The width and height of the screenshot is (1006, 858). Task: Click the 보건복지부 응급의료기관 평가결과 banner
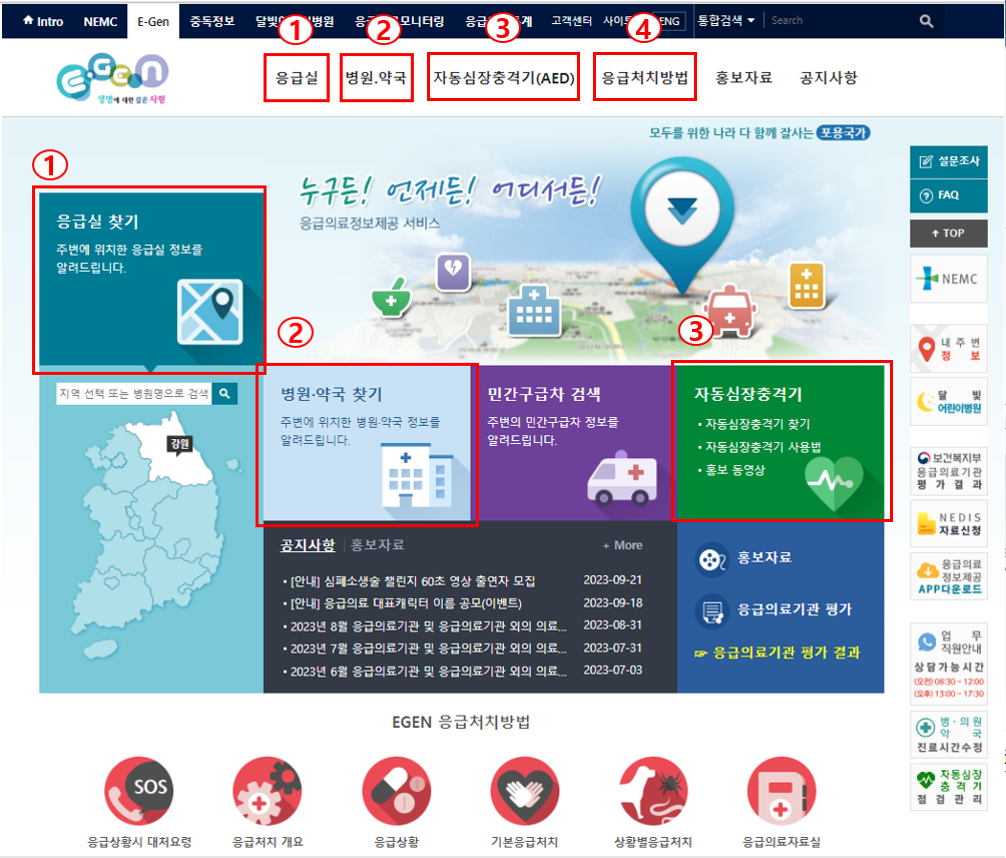click(x=949, y=471)
